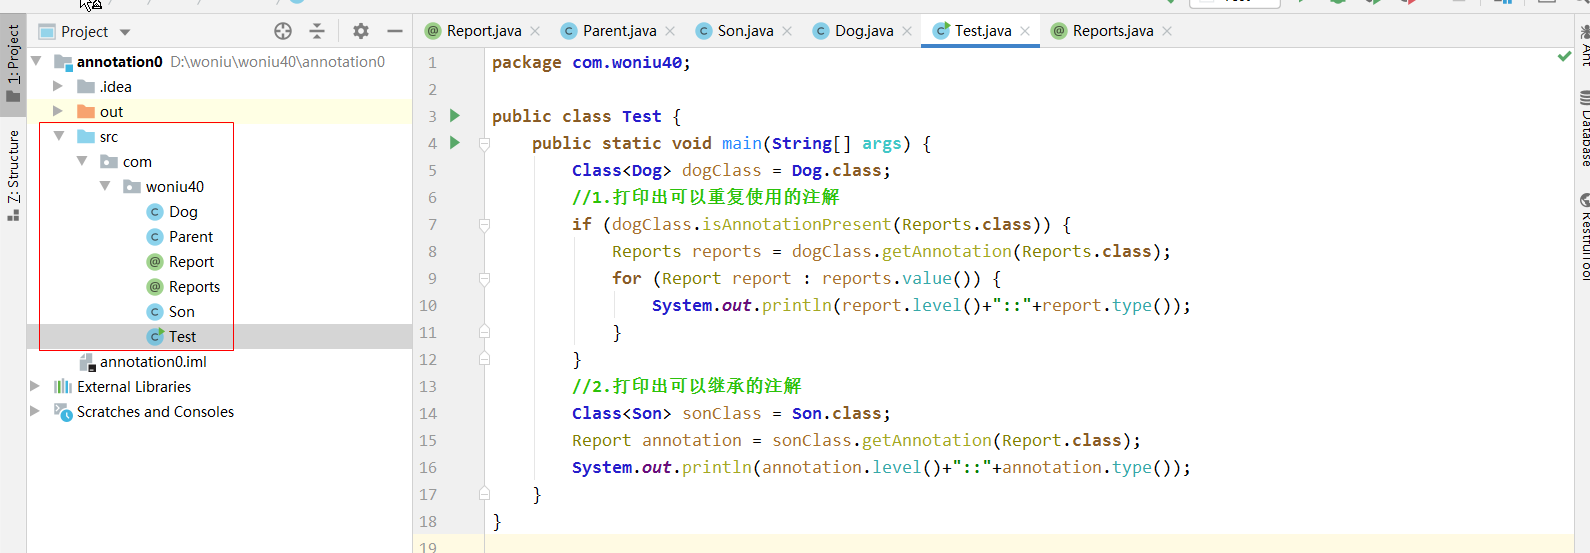Click the locate/select opened file icon
The height and width of the screenshot is (553, 1590).
tap(283, 31)
